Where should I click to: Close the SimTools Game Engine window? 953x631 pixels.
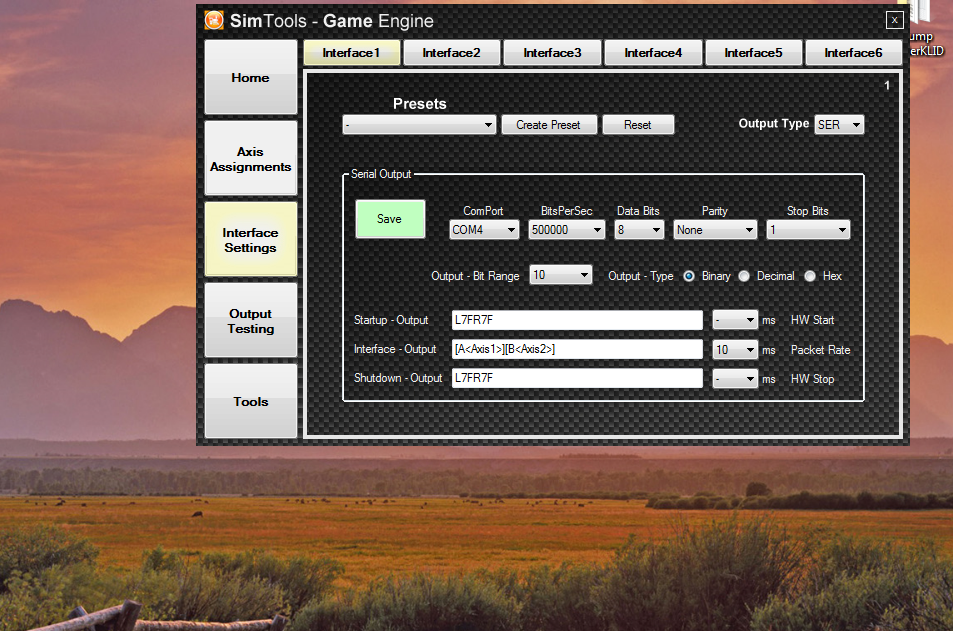[x=895, y=20]
